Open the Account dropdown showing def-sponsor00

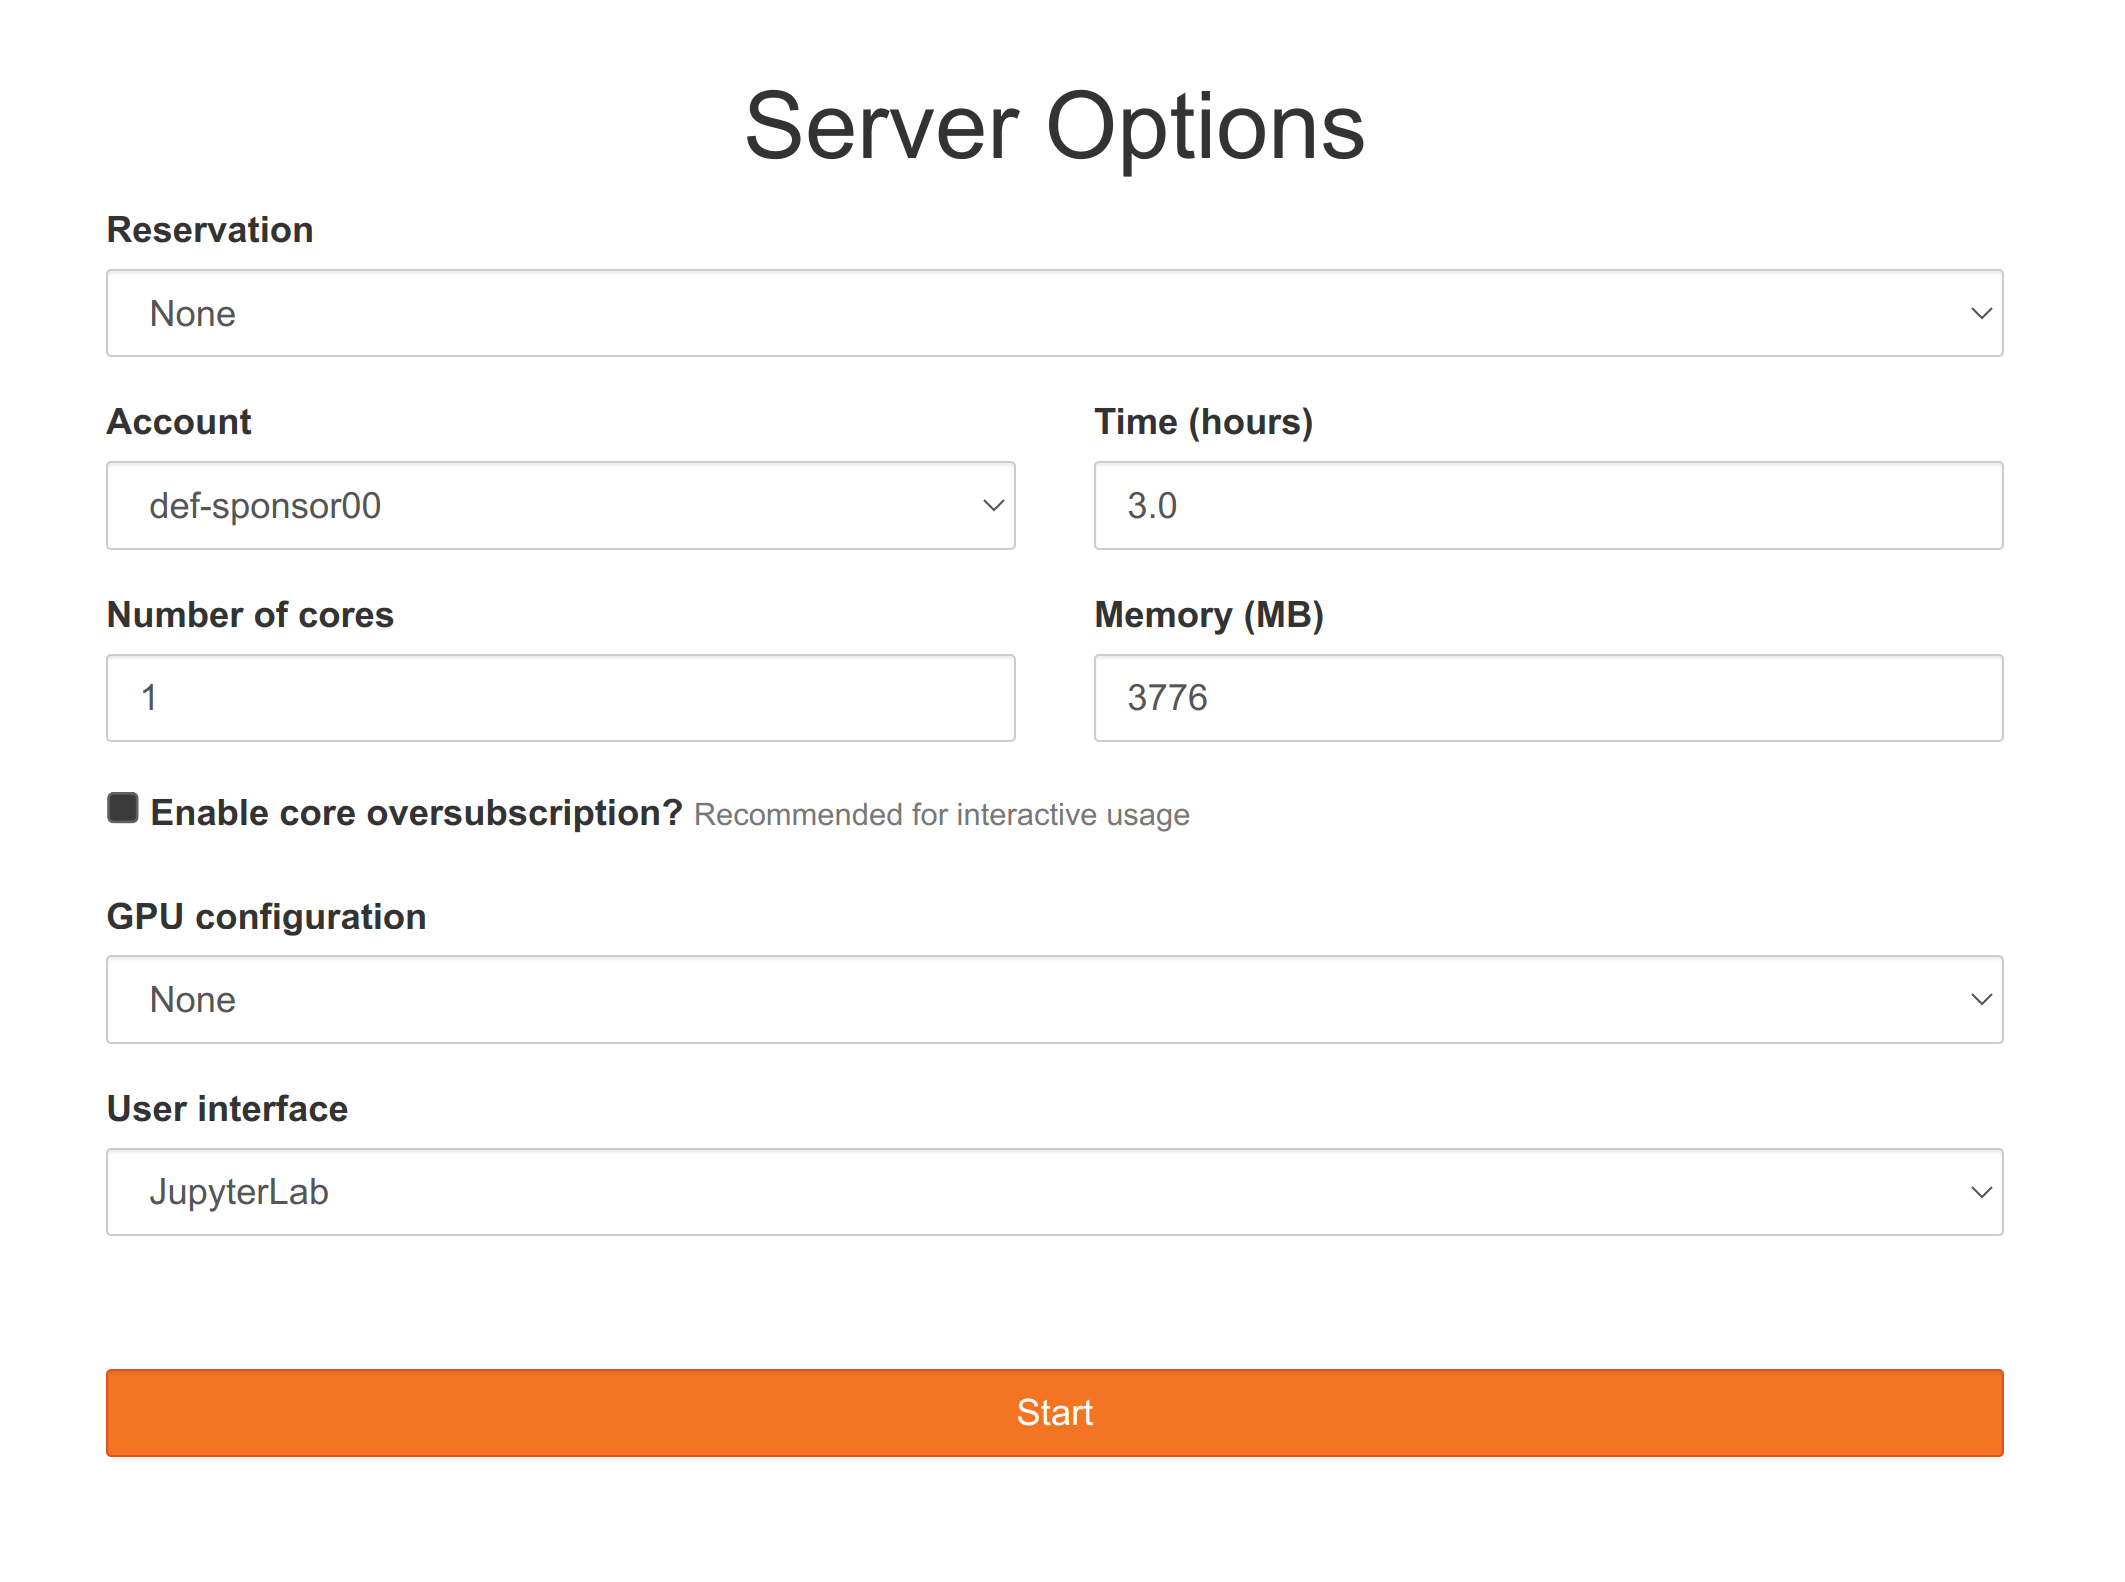click(561, 505)
